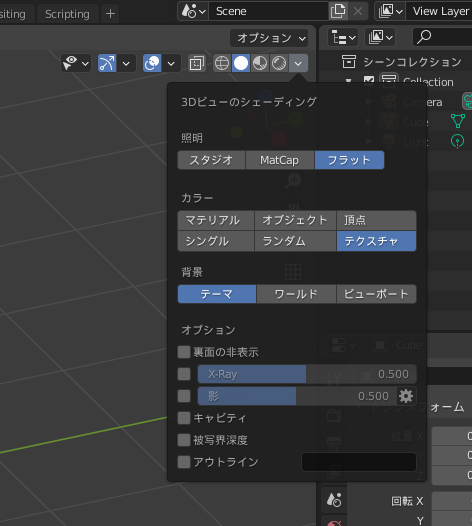Screen dimensions: 472x526
Task: Open outliner display mode icon
Action: (x=380, y=37)
